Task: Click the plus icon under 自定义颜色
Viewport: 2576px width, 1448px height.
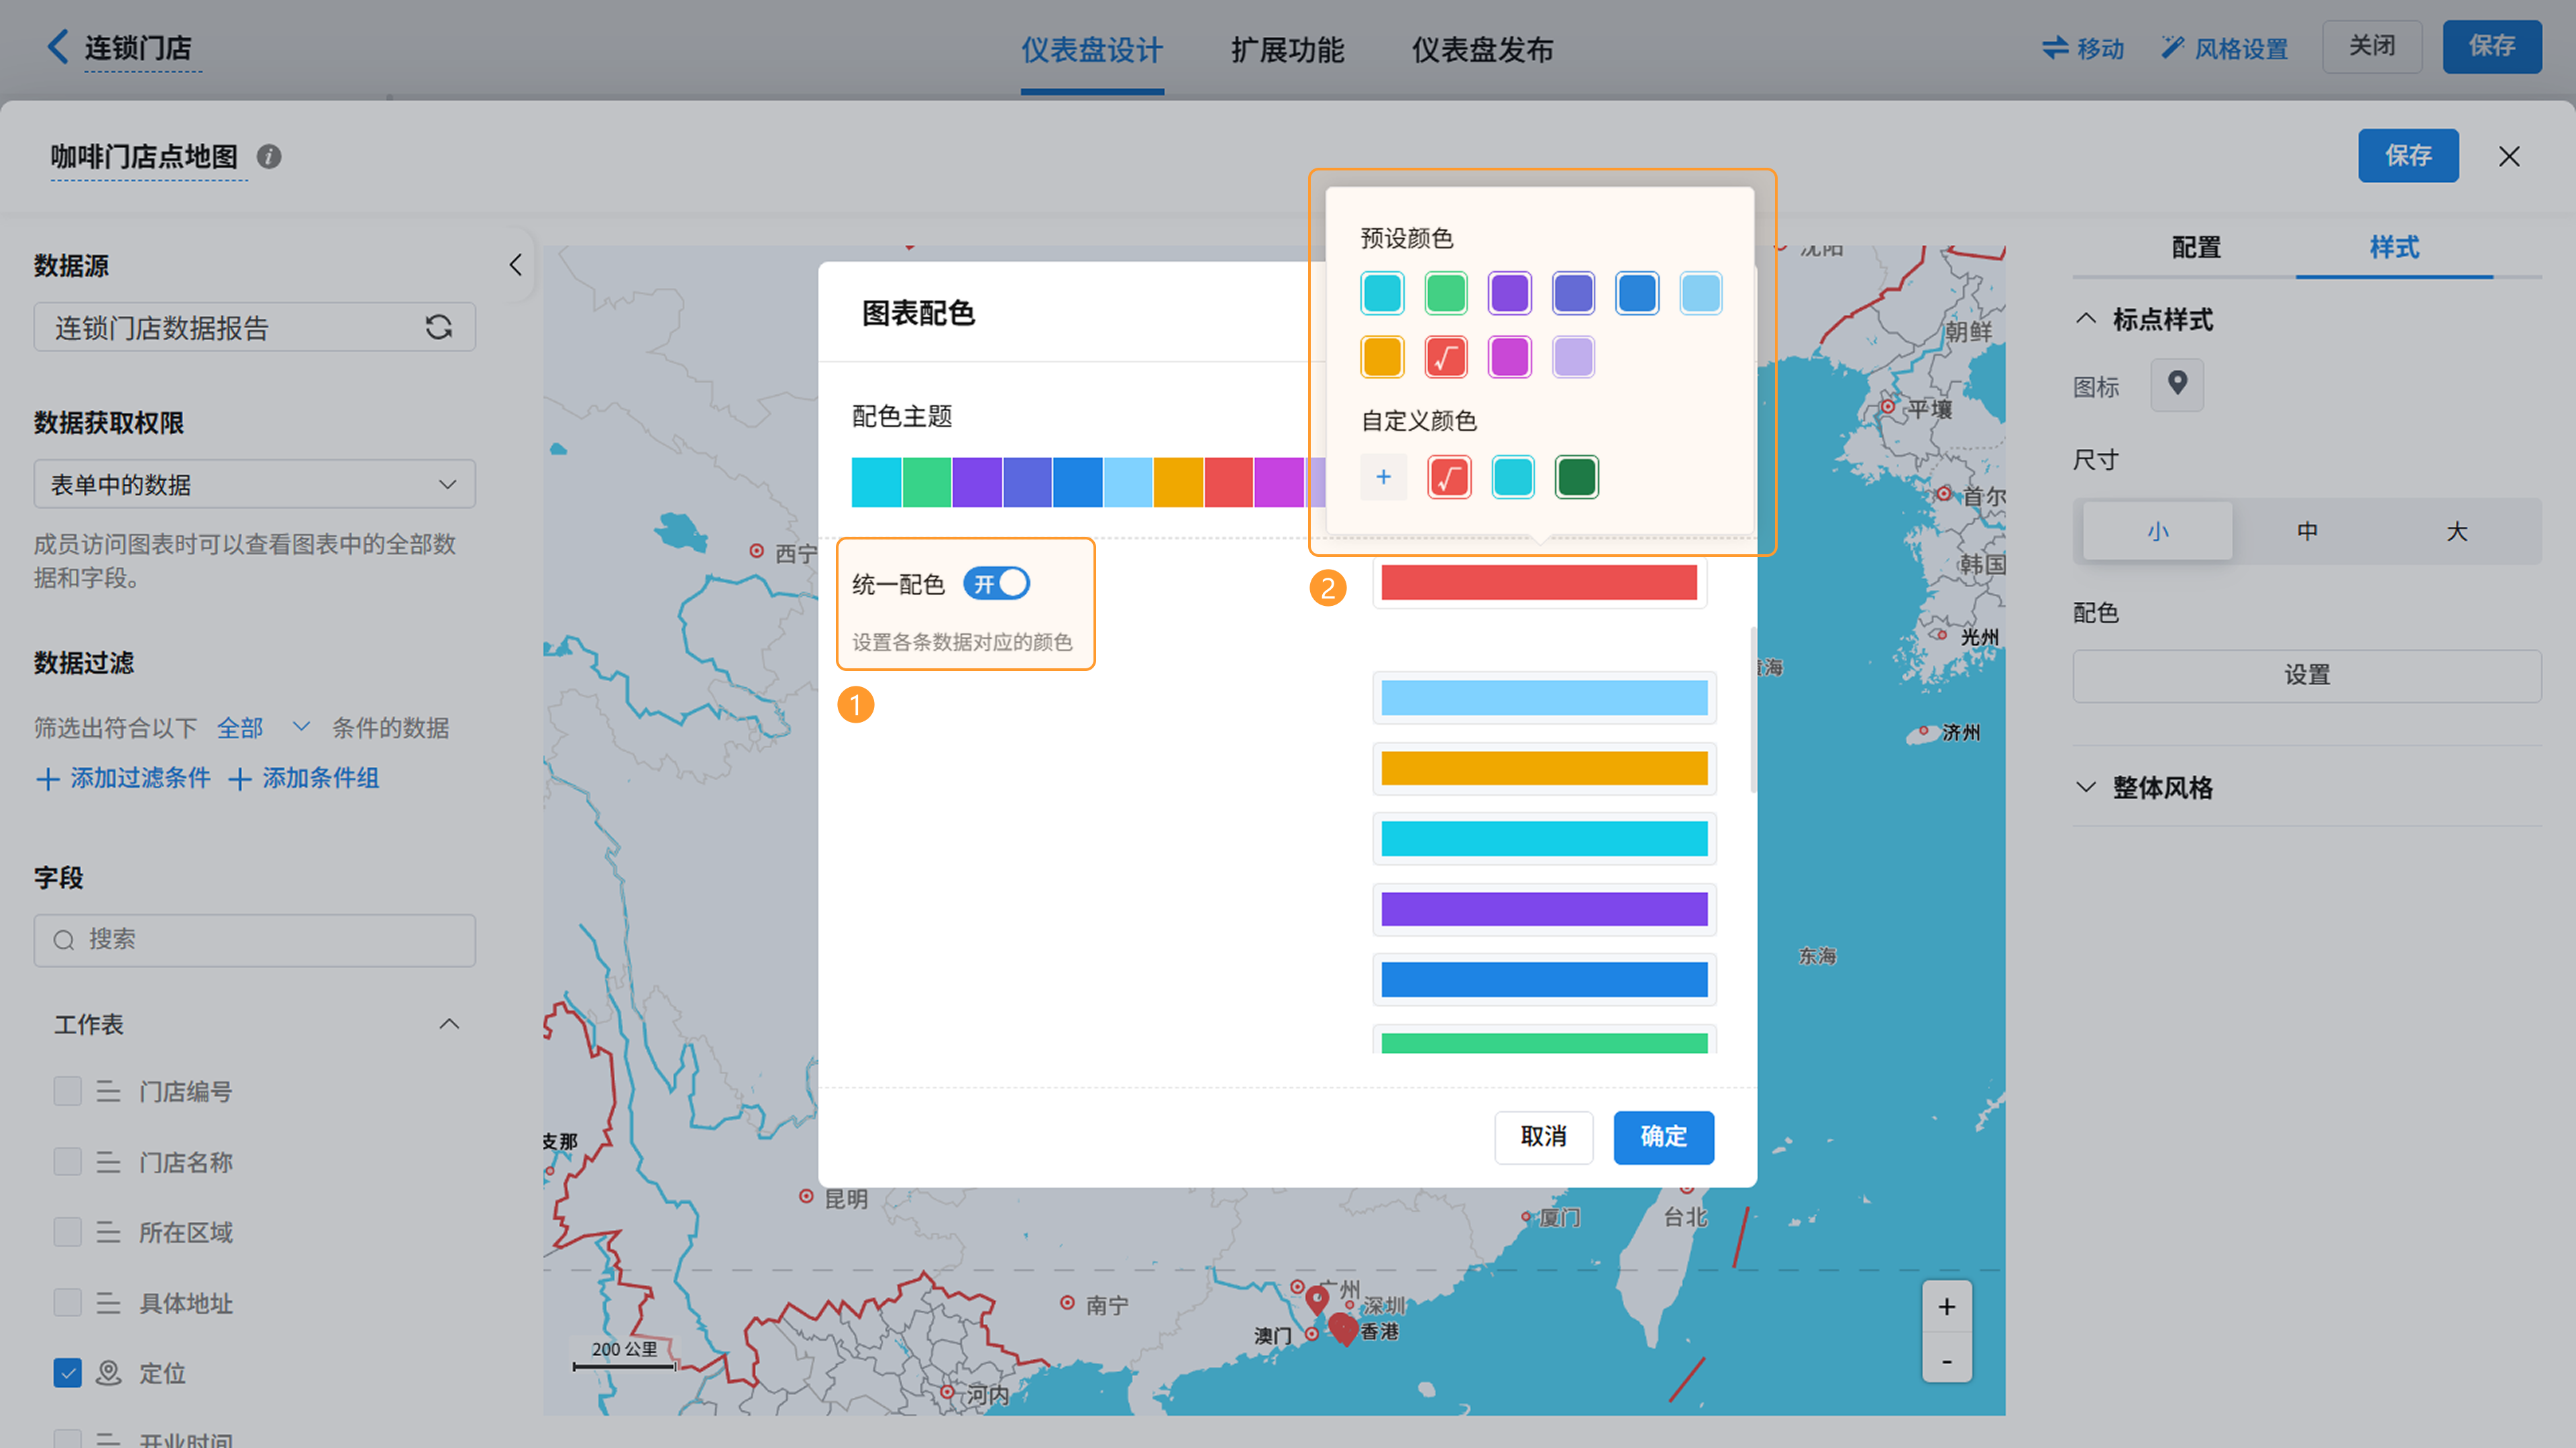Action: pyautogui.click(x=1383, y=477)
